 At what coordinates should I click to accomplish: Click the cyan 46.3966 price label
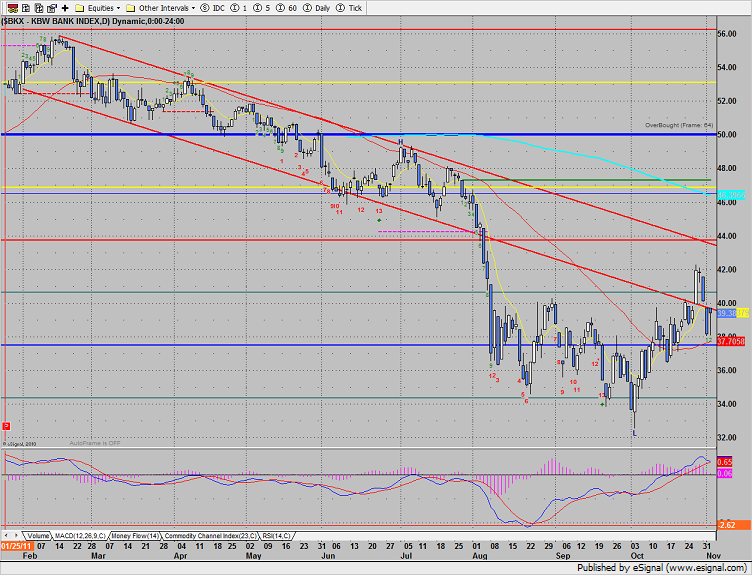click(x=731, y=195)
